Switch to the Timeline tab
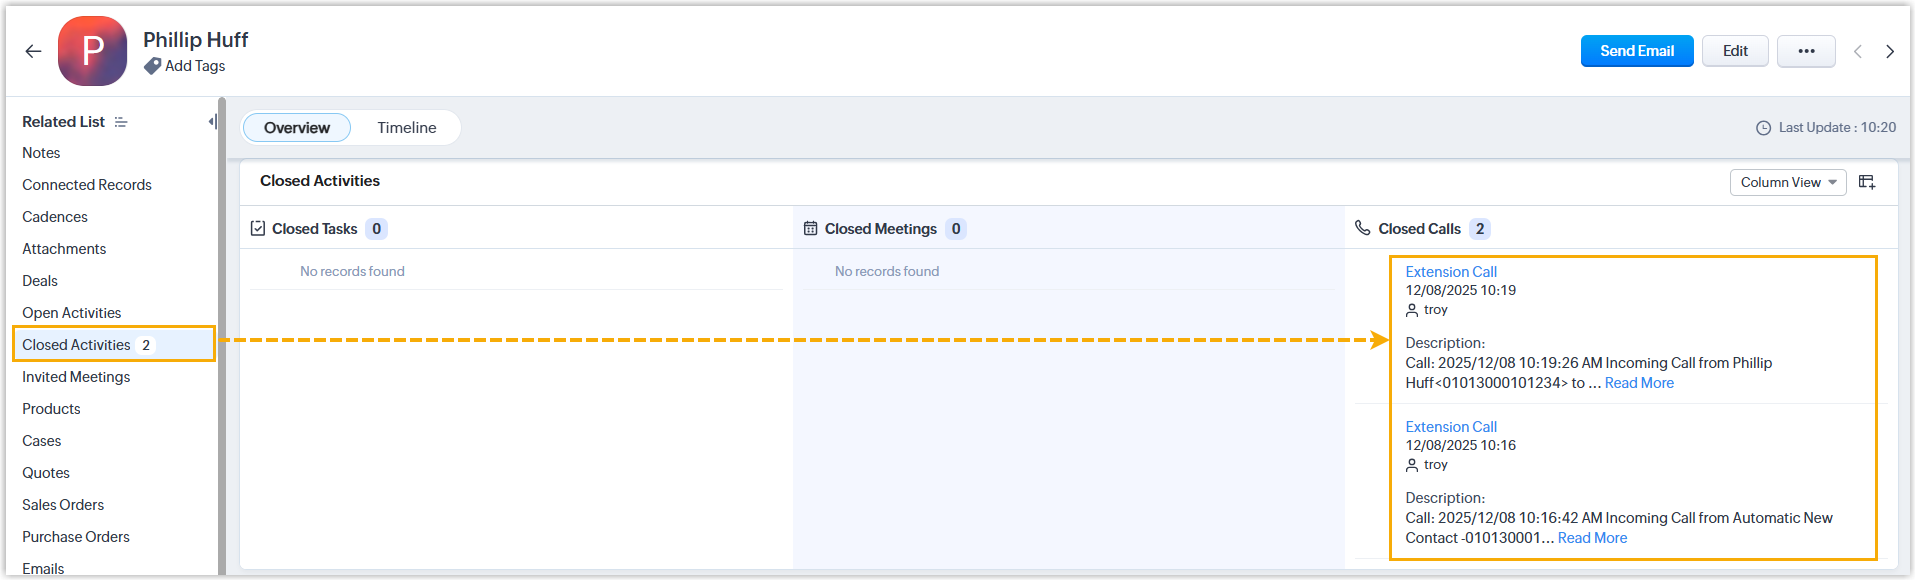This screenshot has height=581, width=1916. (406, 128)
